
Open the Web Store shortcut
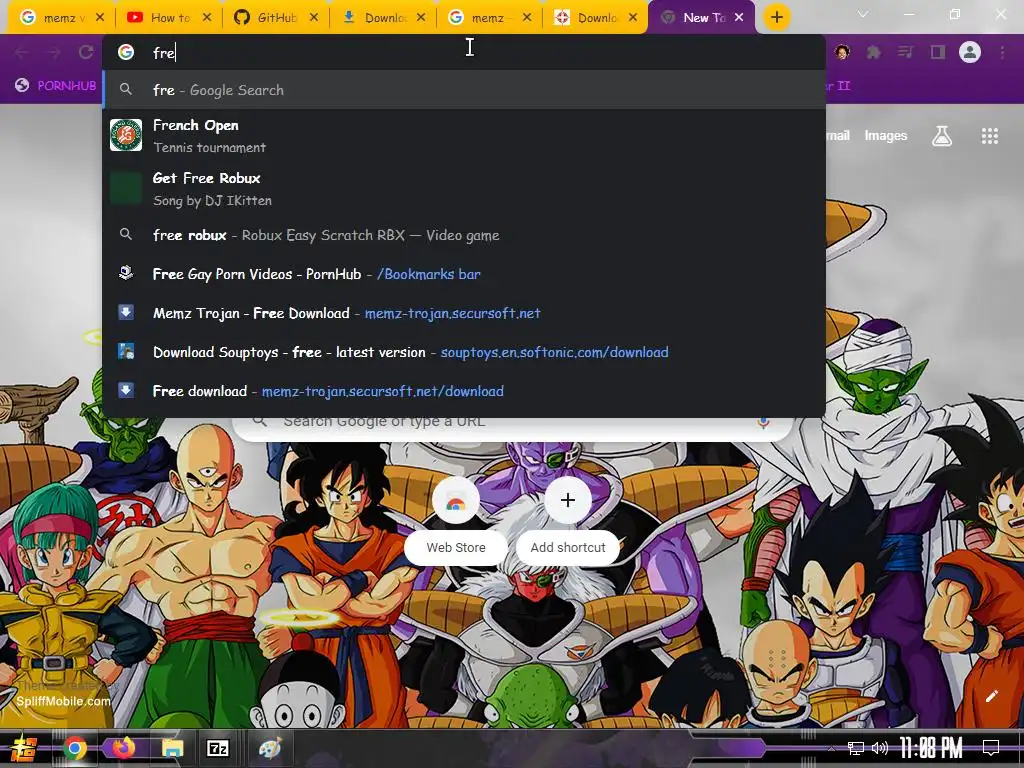point(456,521)
